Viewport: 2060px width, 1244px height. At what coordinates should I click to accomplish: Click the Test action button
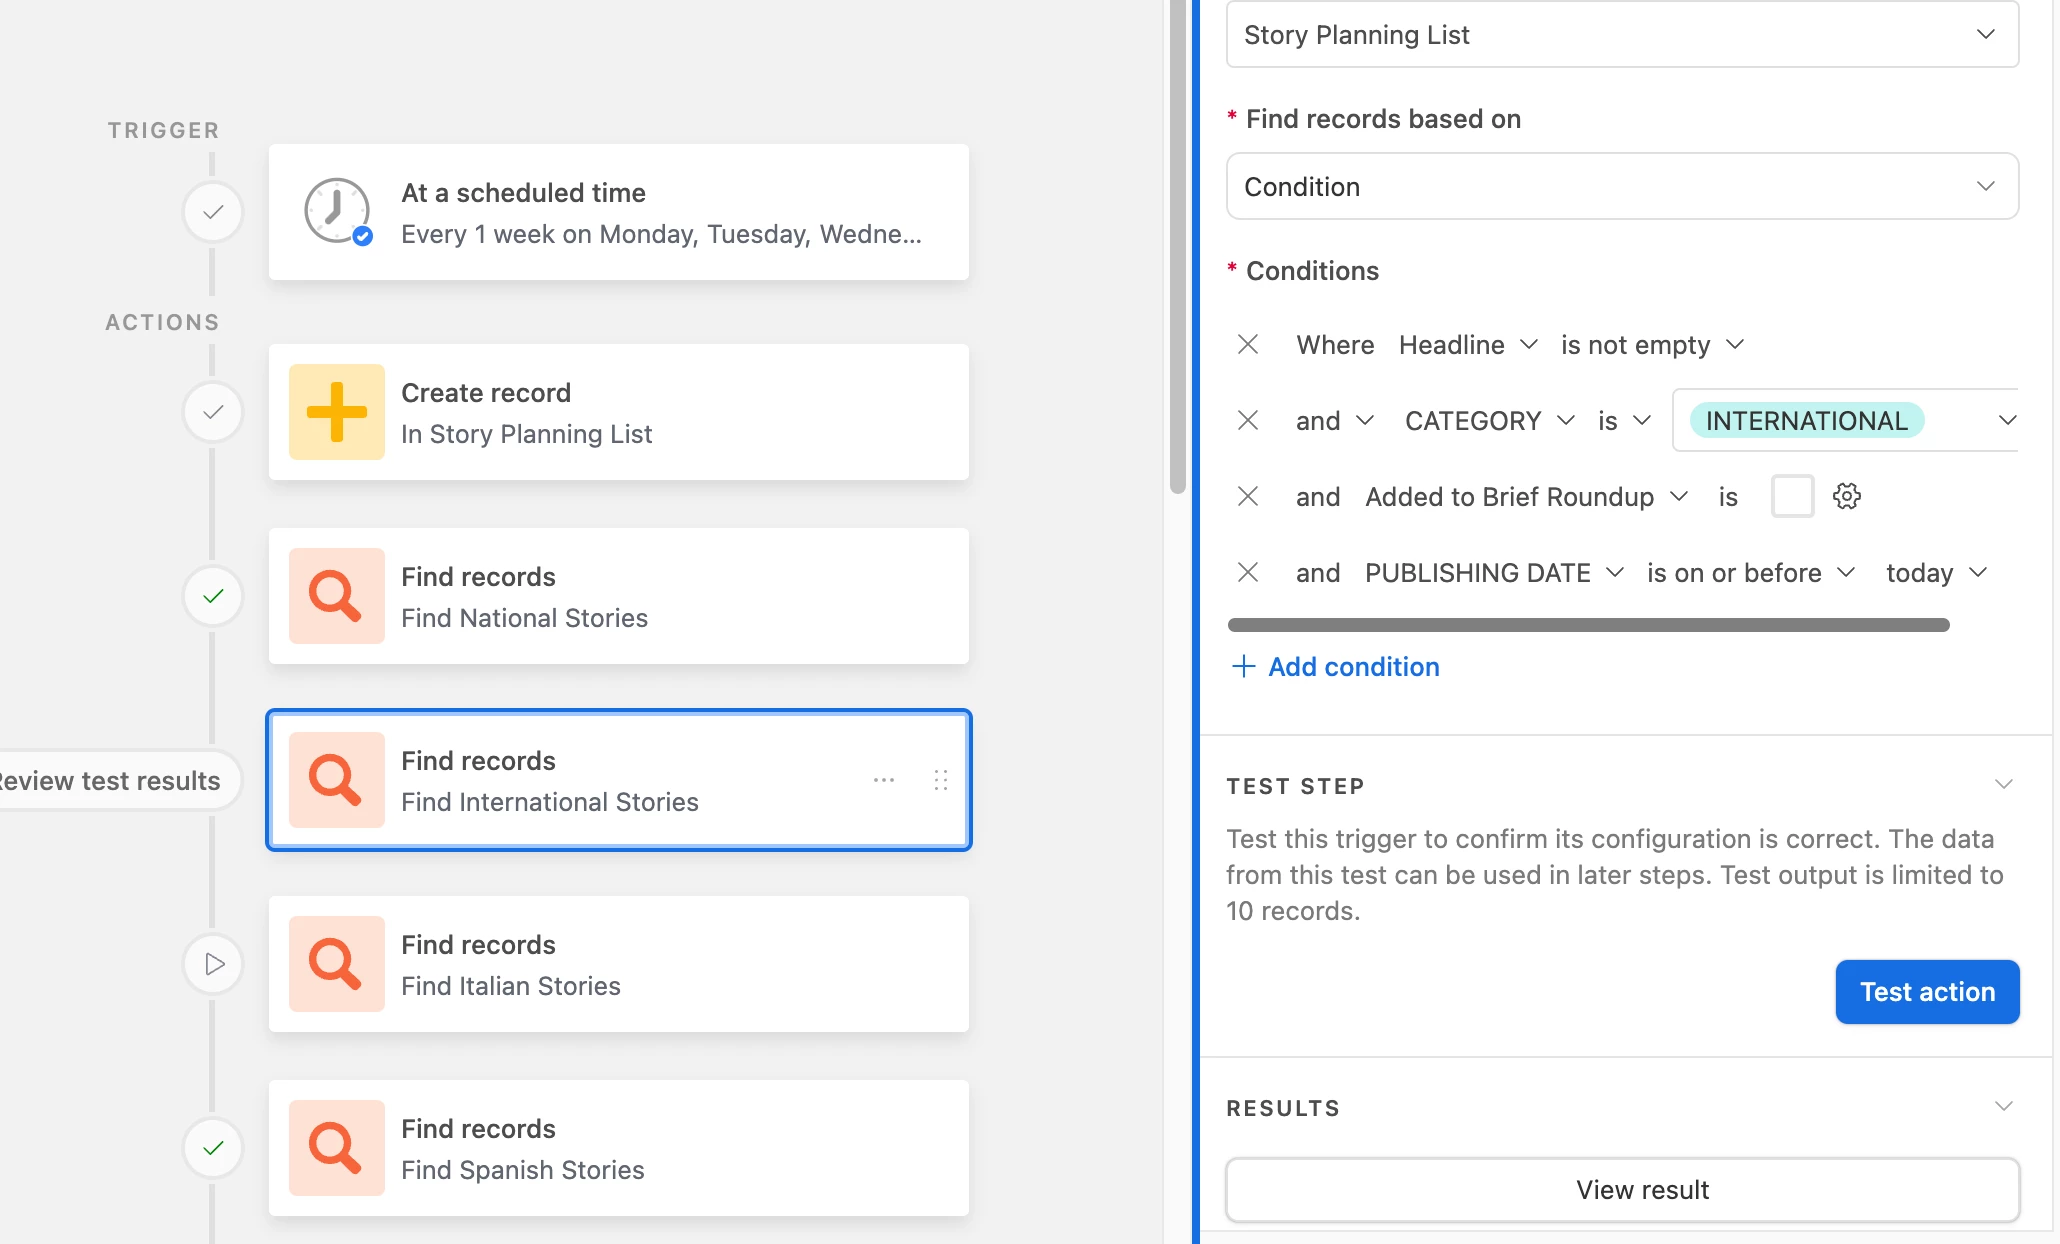pyautogui.click(x=1926, y=992)
